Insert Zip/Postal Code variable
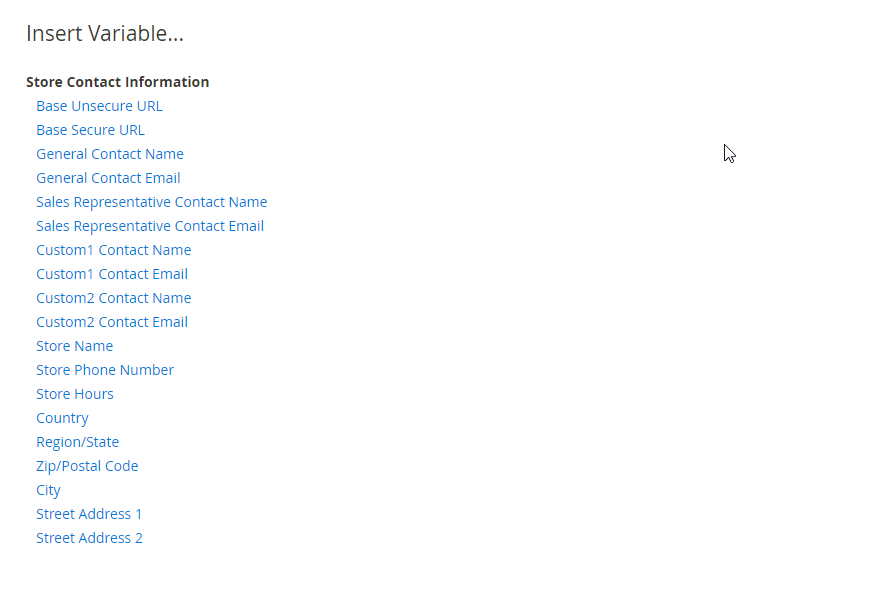 click(87, 466)
